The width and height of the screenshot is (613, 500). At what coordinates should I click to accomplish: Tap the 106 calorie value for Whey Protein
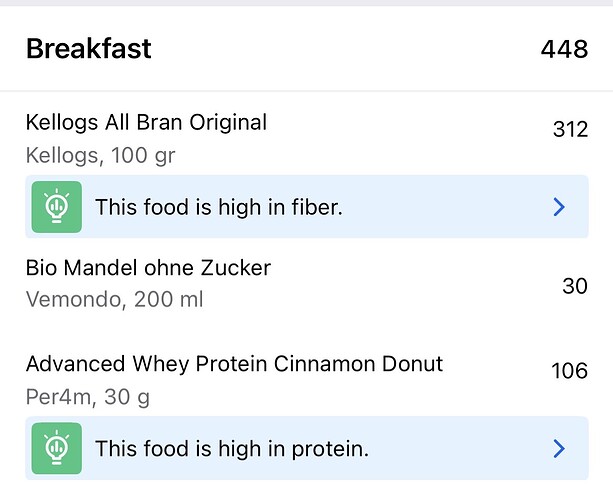(569, 371)
